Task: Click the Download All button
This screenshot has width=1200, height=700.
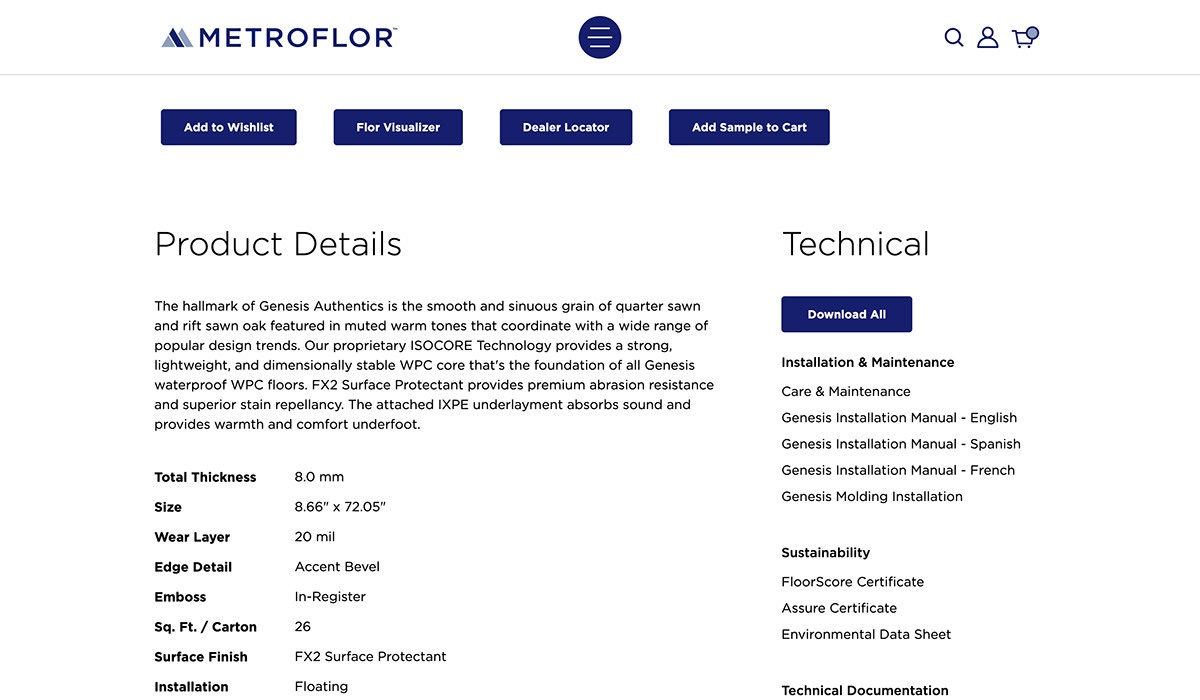Action: point(846,314)
